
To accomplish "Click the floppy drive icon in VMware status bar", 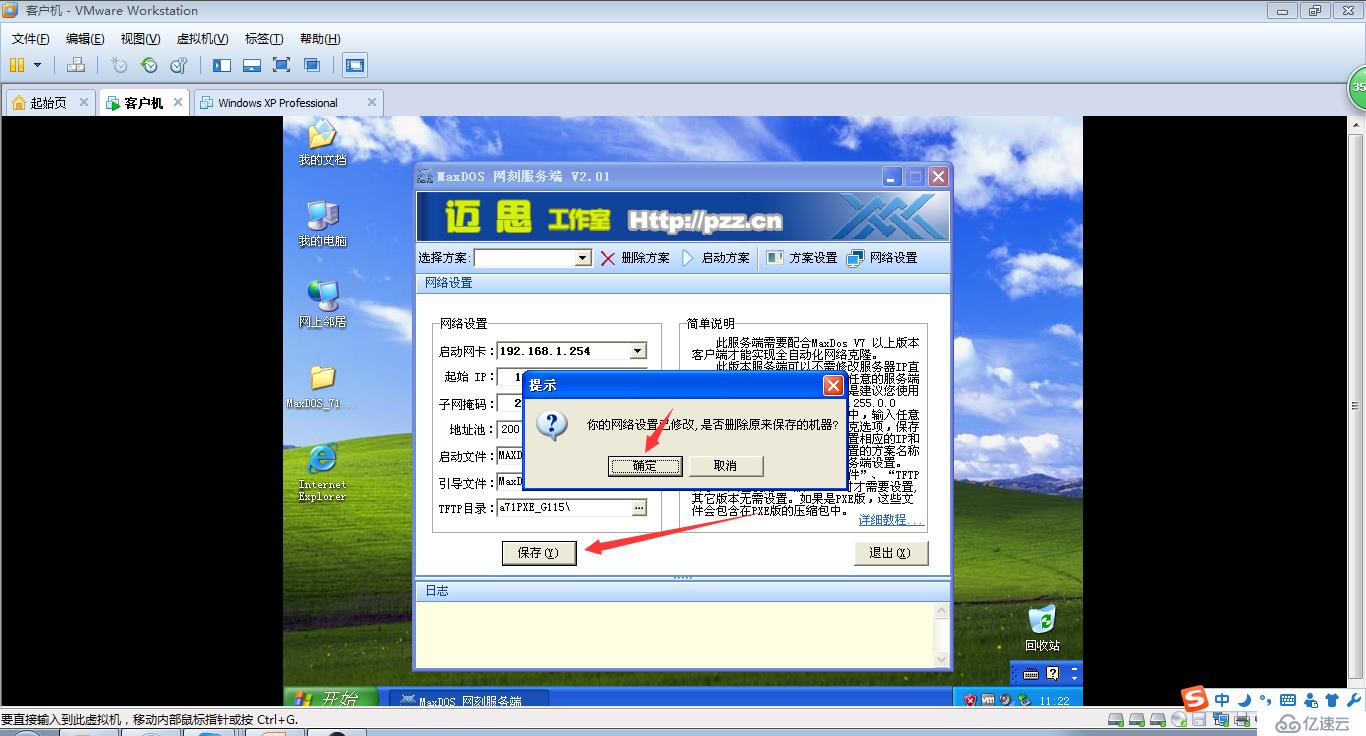I will point(1198,719).
